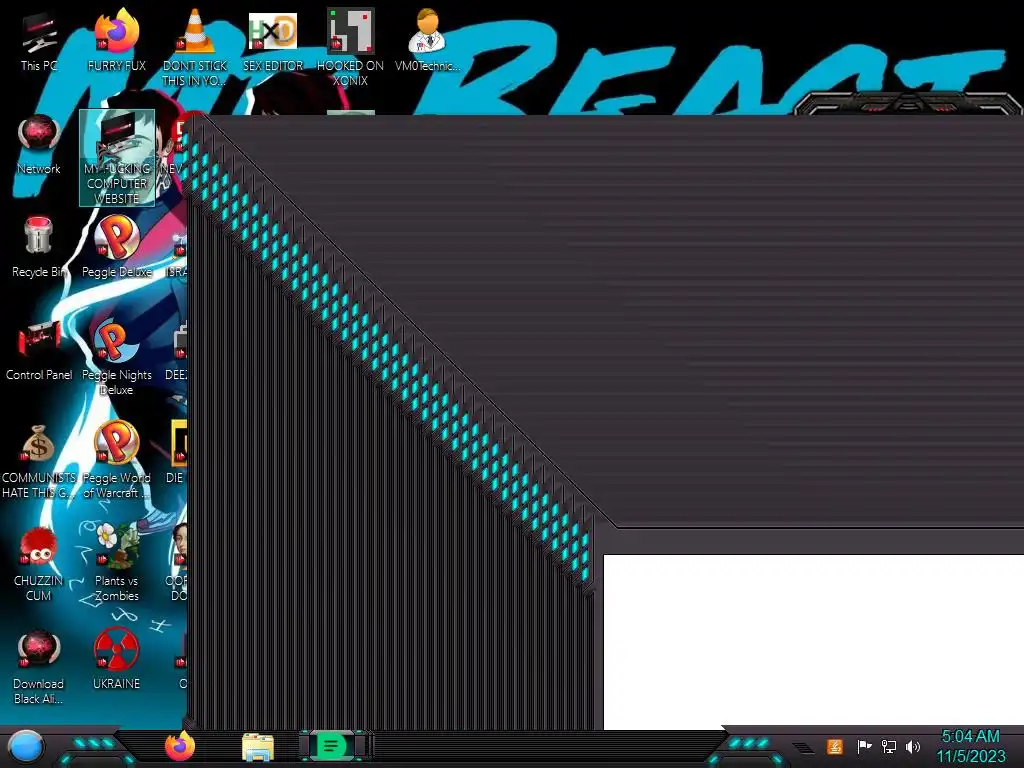This screenshot has height=768, width=1024.
Task: Launch the HxD hex editor desktop shortcut
Action: [272, 40]
